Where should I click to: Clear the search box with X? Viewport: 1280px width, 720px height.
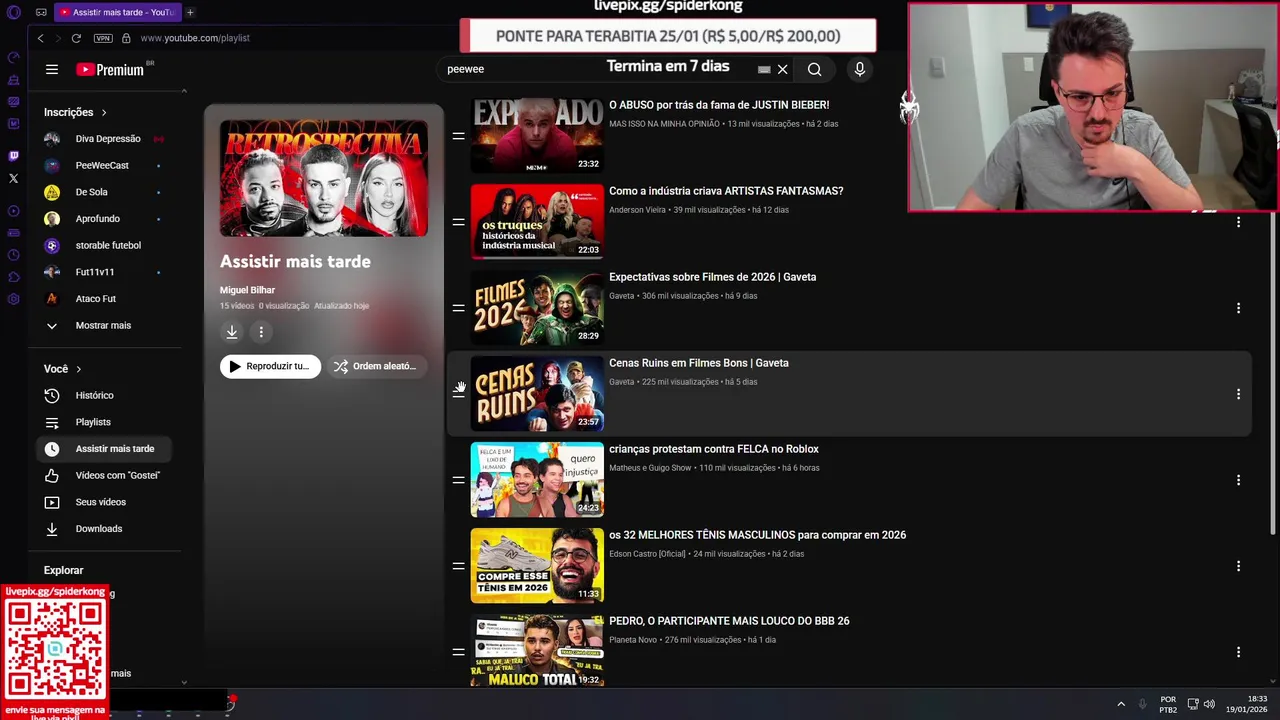pos(782,69)
